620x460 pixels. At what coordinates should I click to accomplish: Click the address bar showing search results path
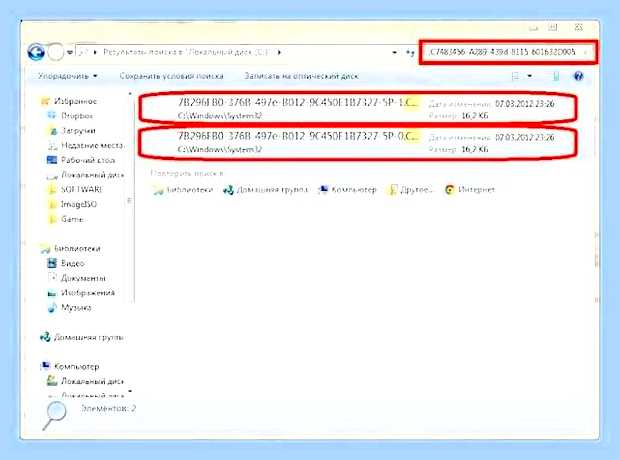(x=232, y=52)
